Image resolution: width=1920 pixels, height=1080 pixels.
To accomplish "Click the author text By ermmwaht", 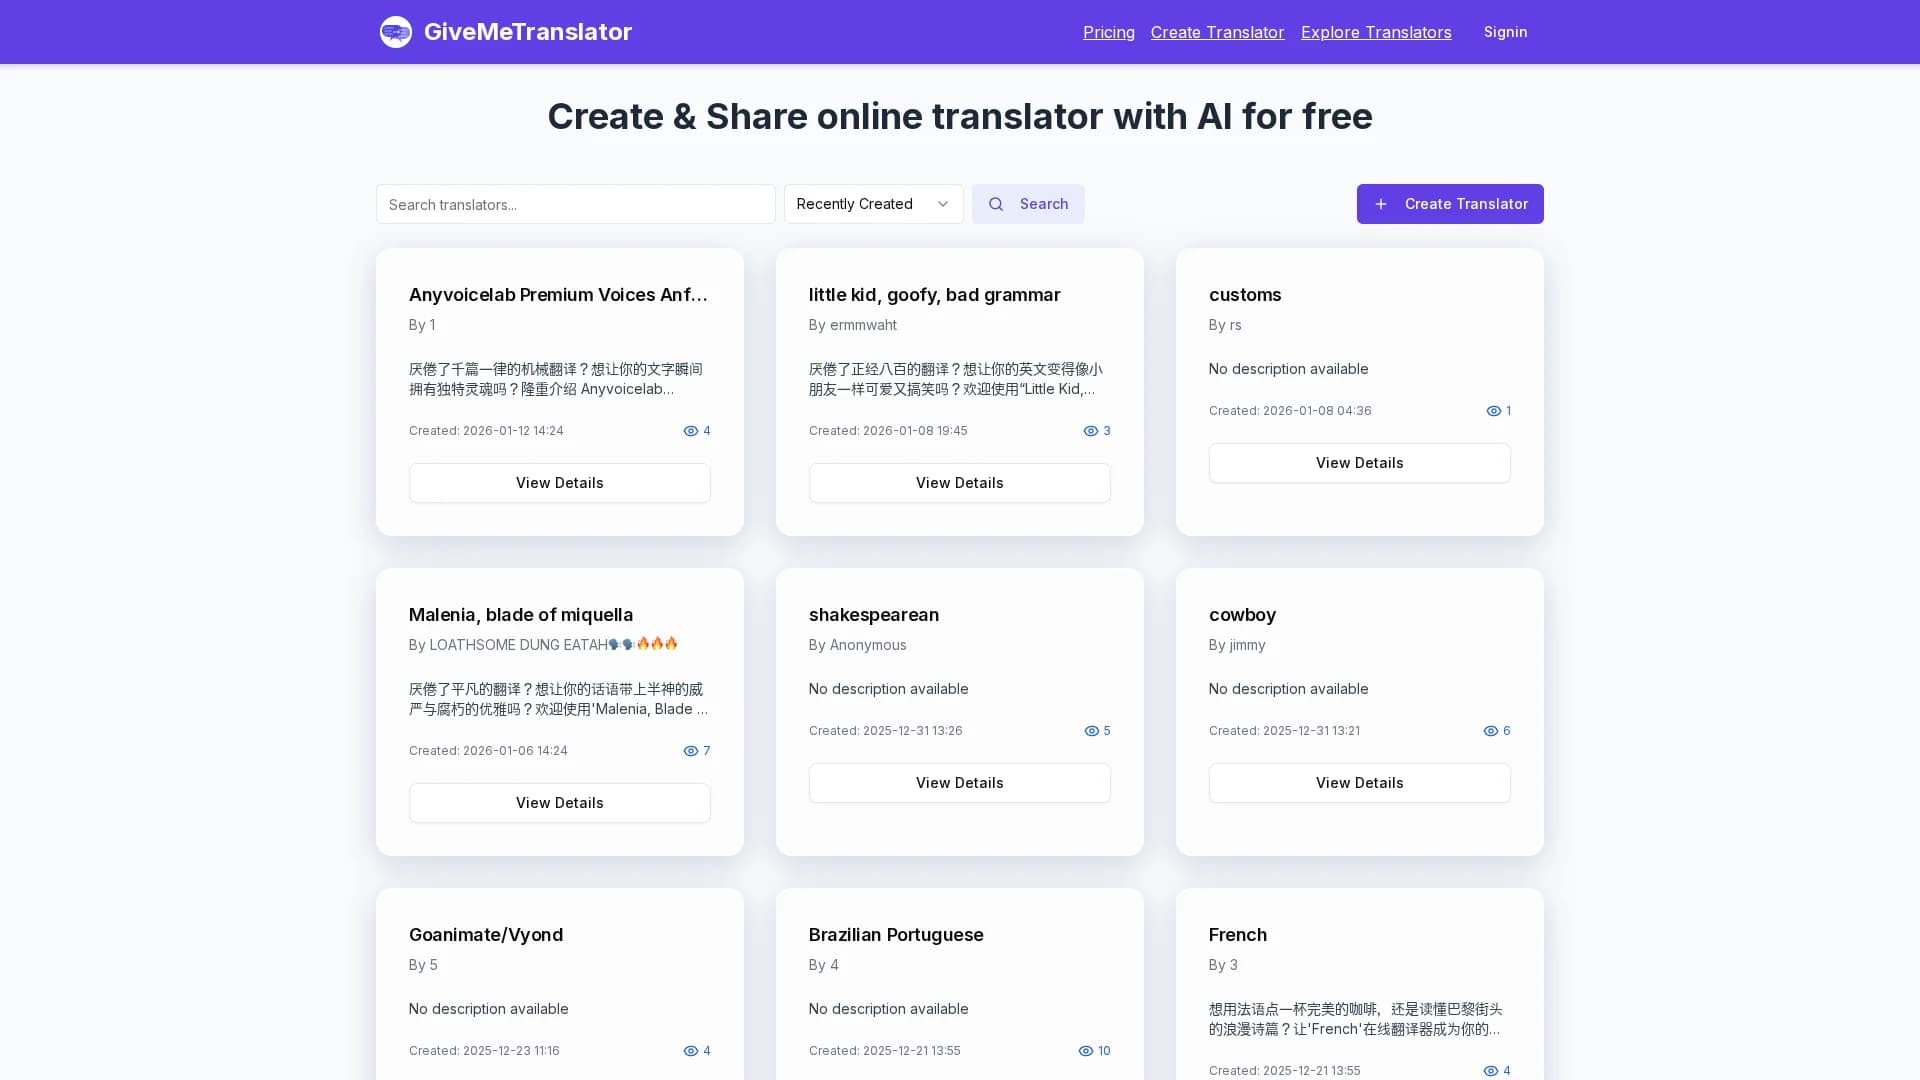I will (853, 325).
